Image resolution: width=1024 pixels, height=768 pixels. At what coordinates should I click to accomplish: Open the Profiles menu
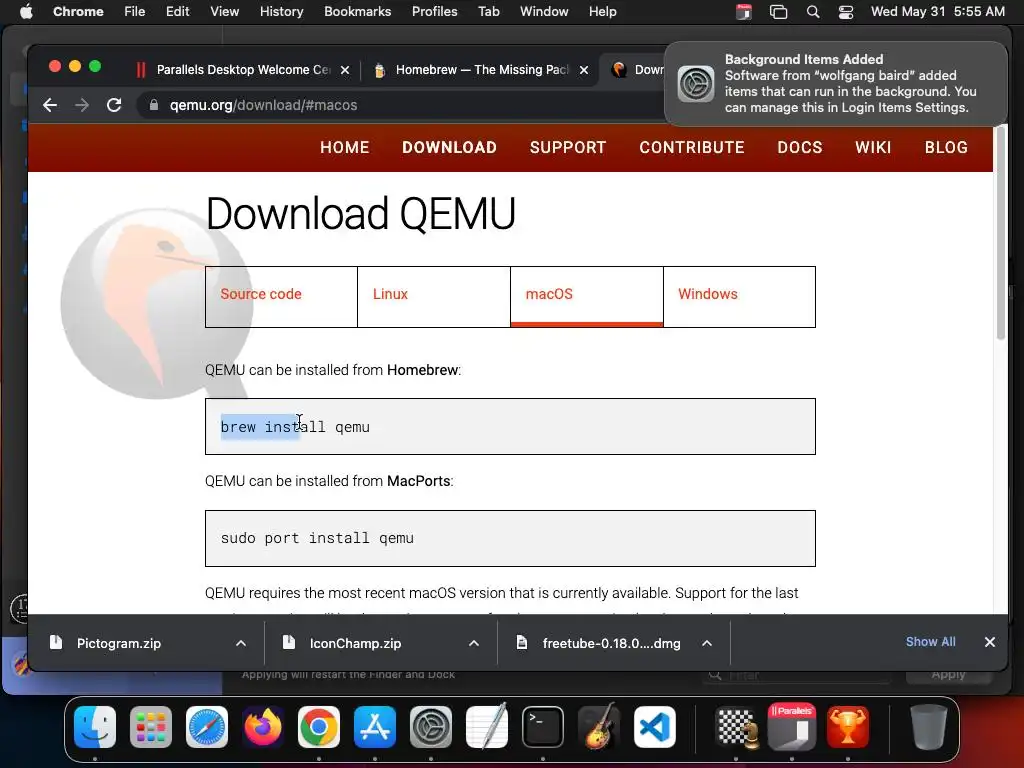pyautogui.click(x=434, y=12)
